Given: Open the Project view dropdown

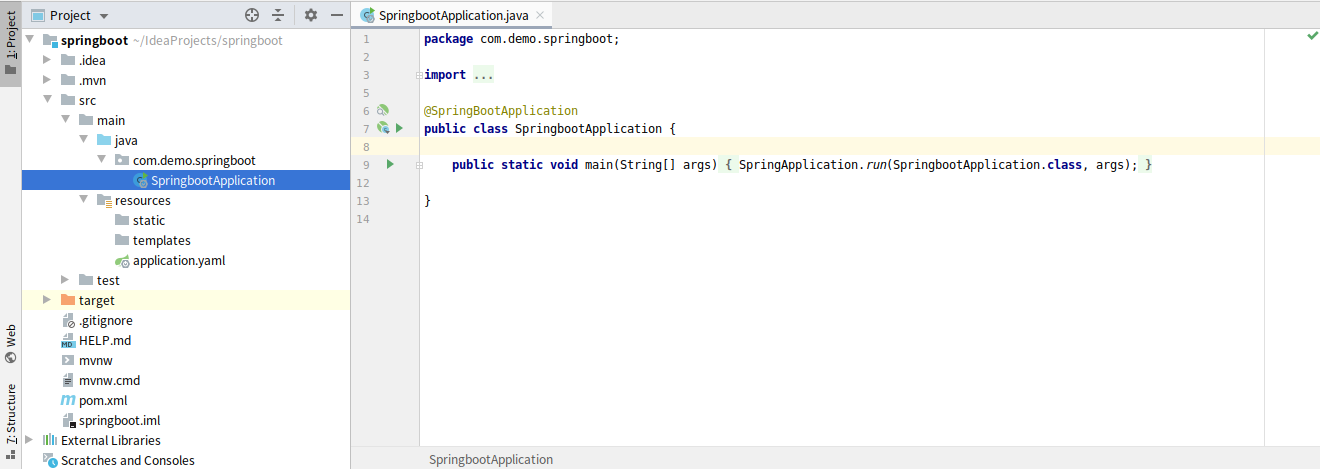Looking at the screenshot, I should tap(104, 16).
